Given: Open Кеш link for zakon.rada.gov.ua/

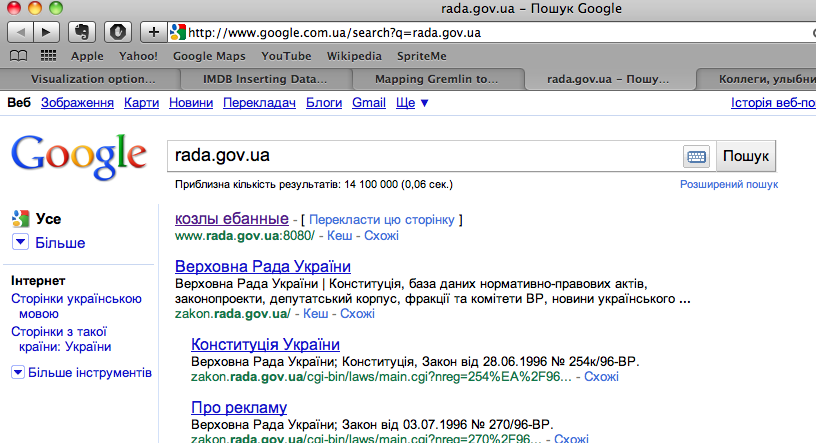Looking at the screenshot, I should coord(316,313).
